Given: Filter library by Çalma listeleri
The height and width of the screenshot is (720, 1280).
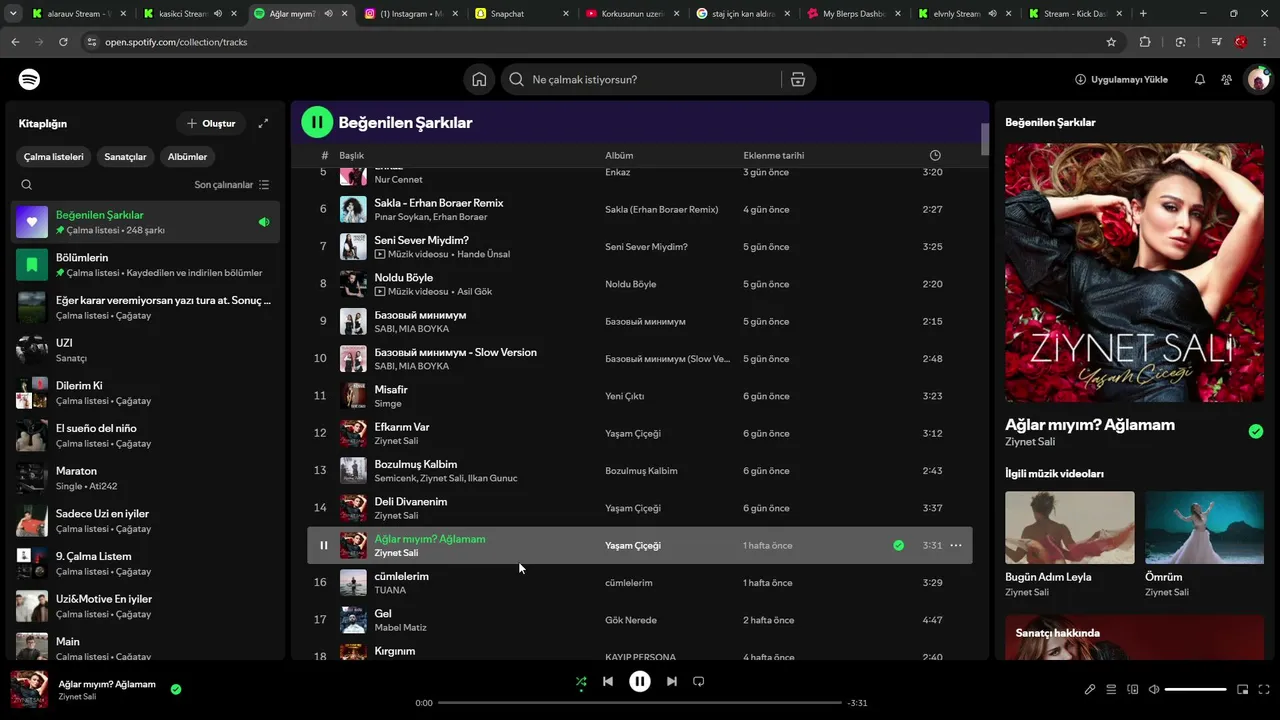Looking at the screenshot, I should [x=54, y=157].
